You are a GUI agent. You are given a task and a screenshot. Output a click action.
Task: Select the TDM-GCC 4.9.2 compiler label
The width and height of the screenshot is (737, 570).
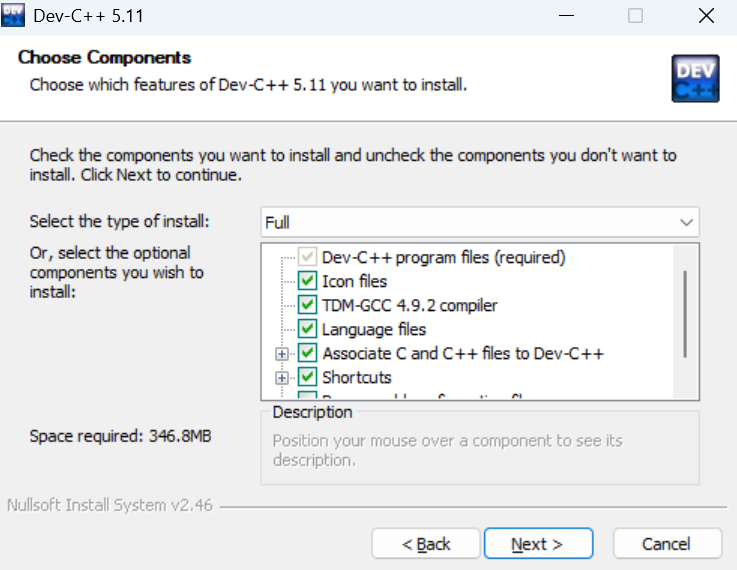tap(409, 305)
